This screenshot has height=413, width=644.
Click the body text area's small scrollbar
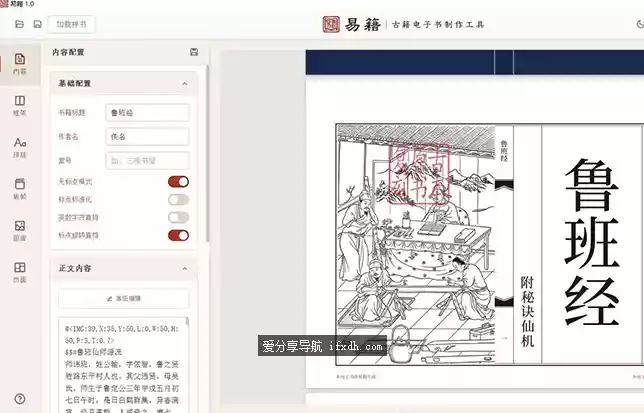tap(188, 322)
